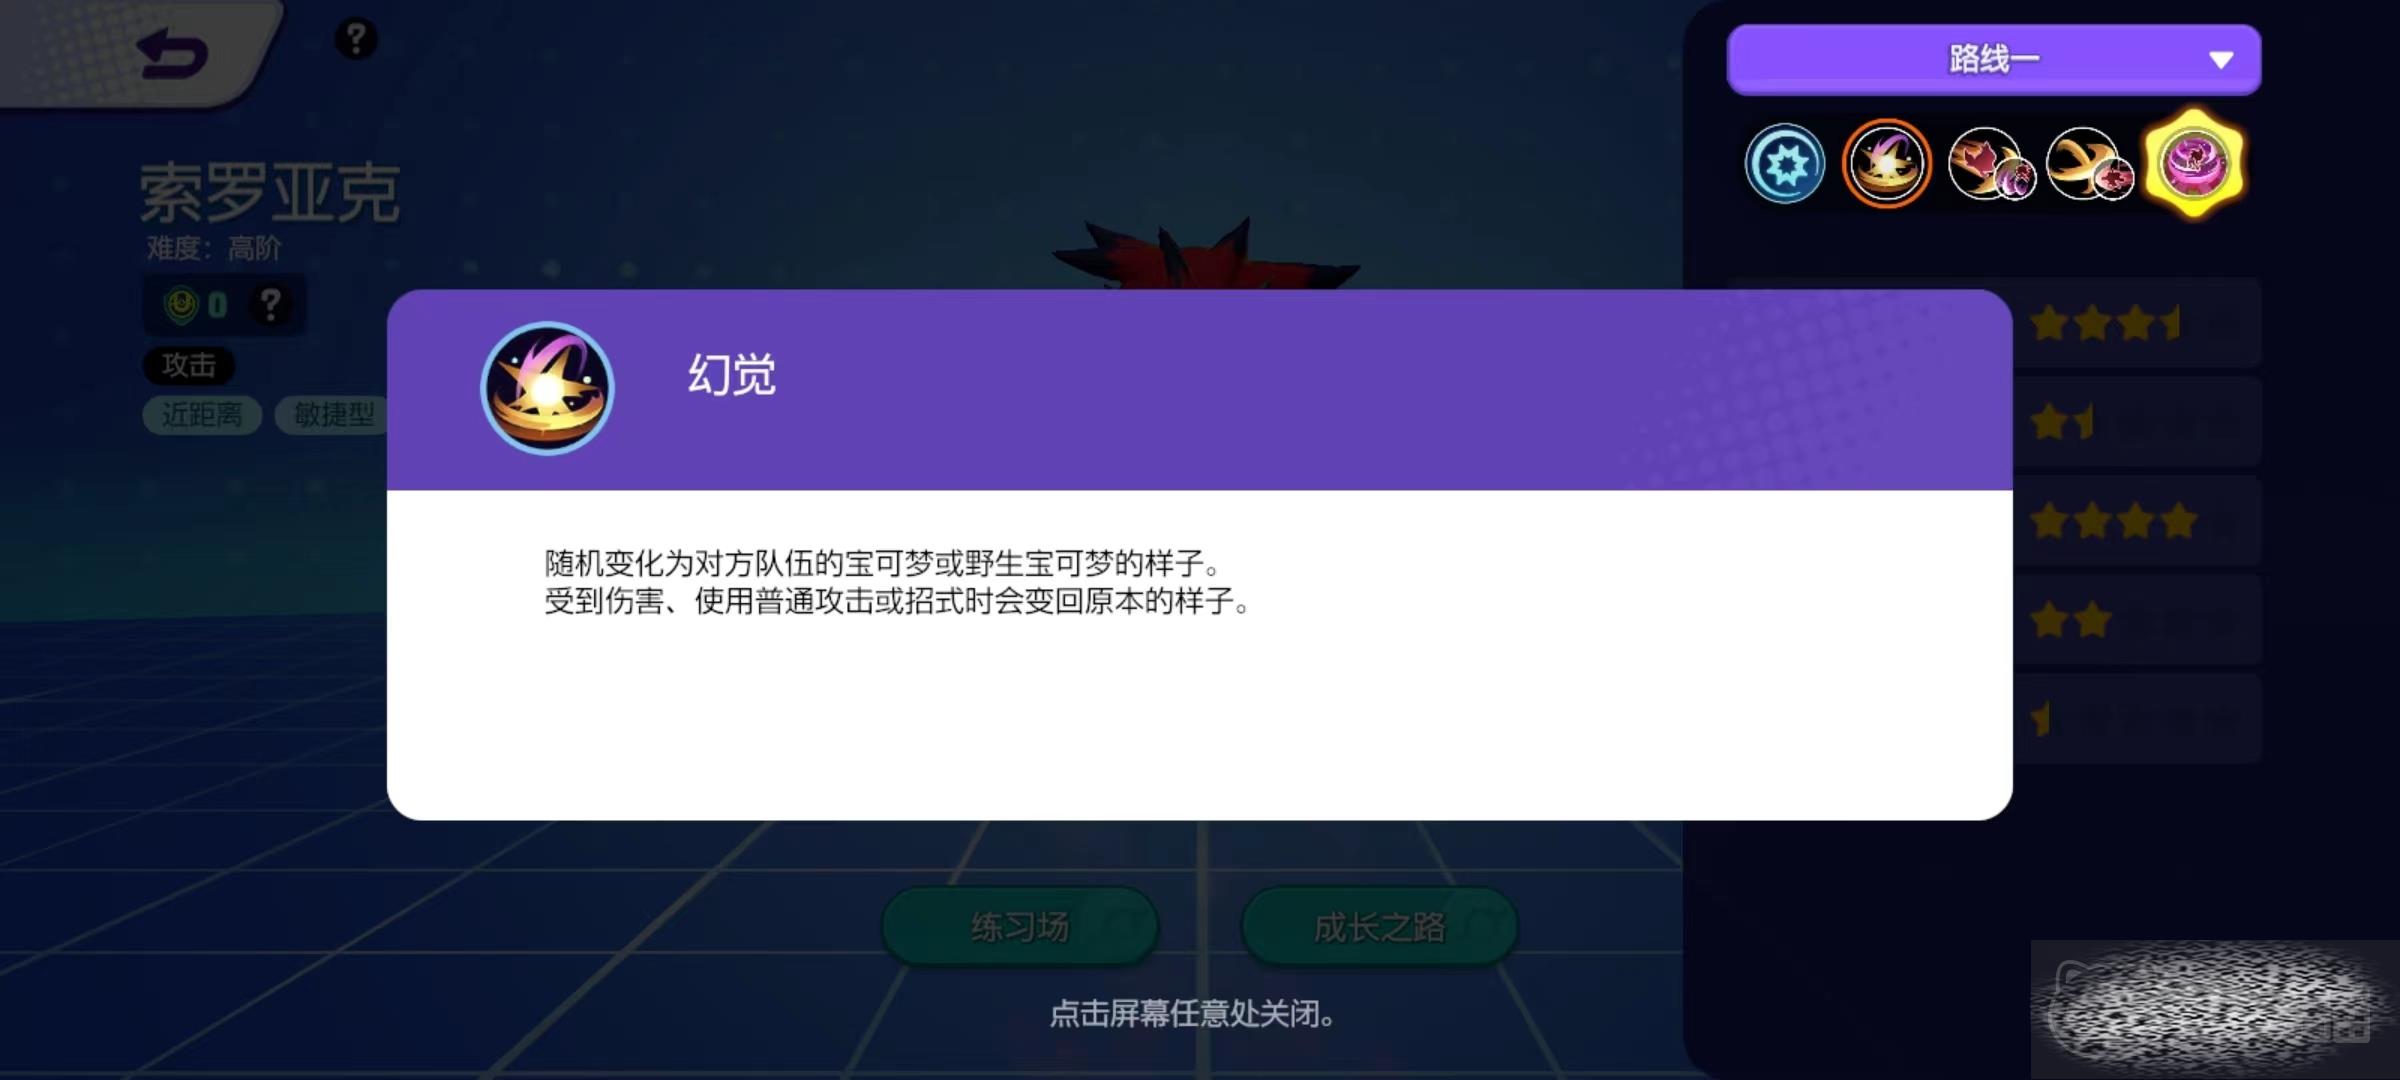
Task: Select the 攻击 role tag
Action: [x=188, y=365]
